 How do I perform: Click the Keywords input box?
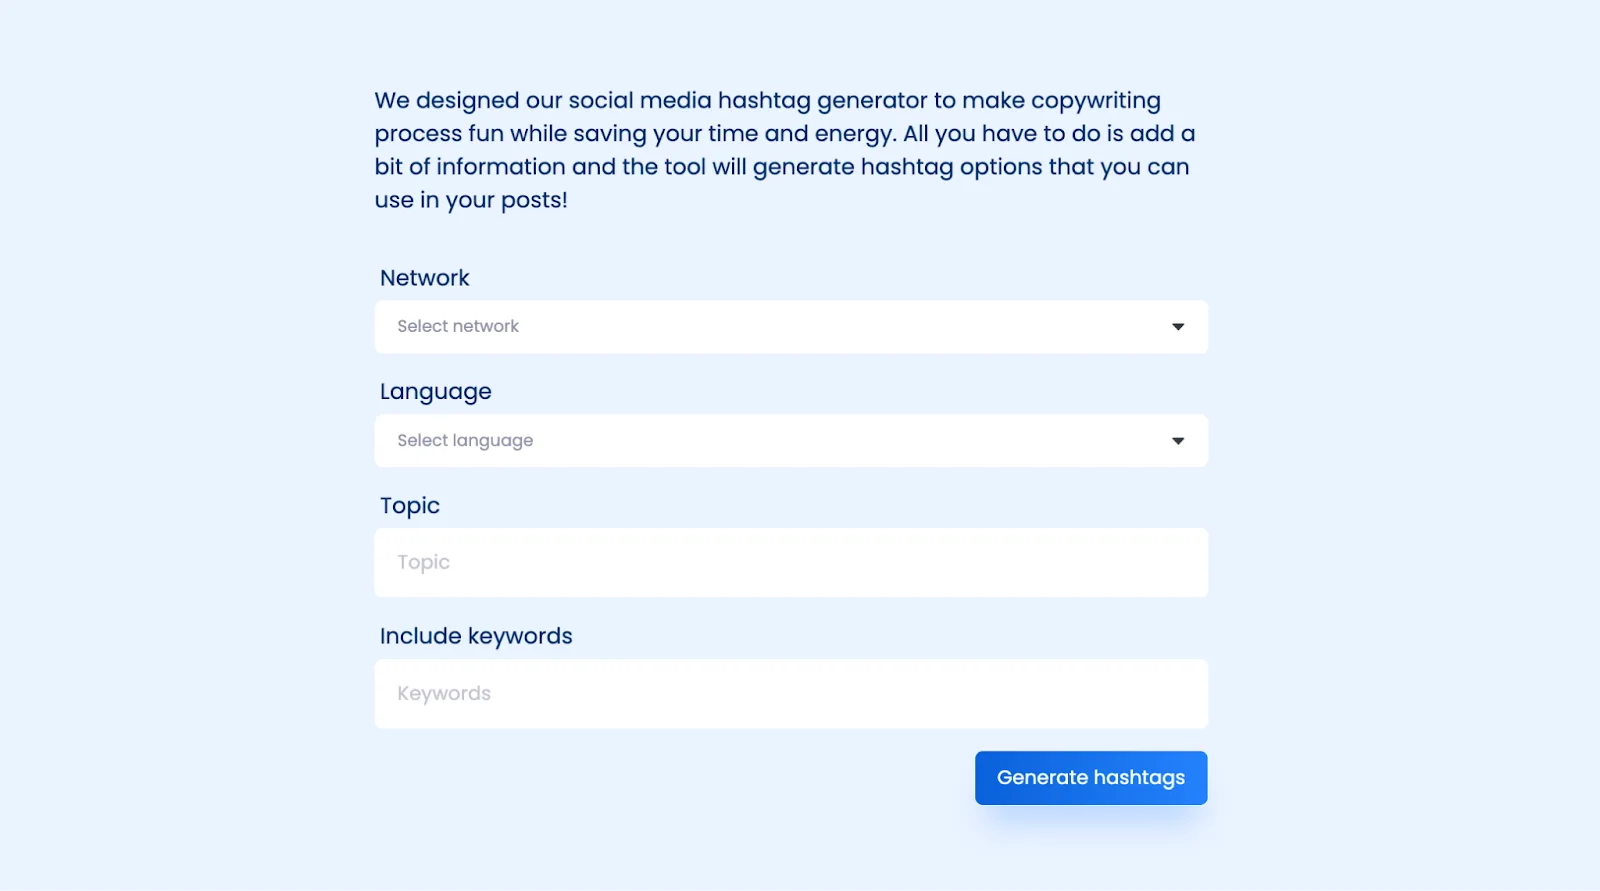(790, 693)
